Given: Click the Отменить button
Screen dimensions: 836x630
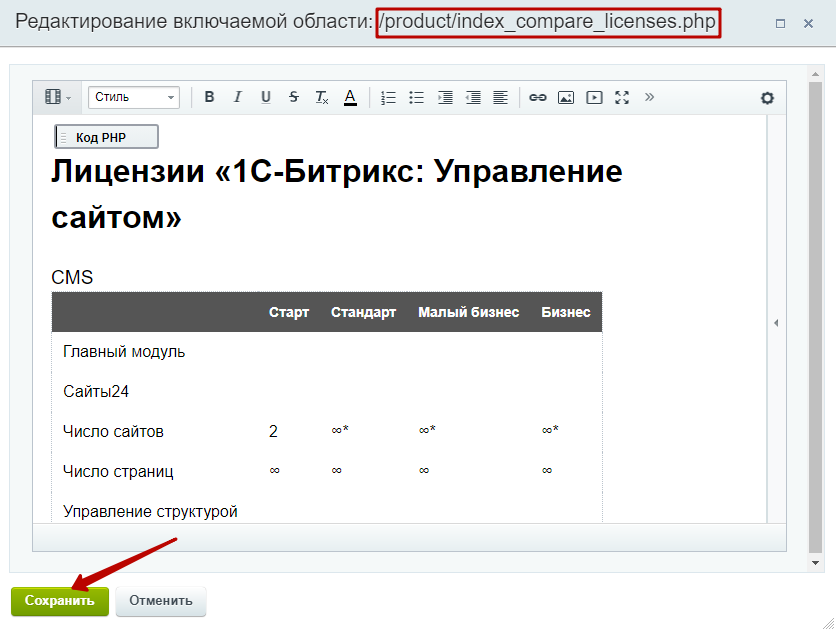Looking at the screenshot, I should click(x=160, y=601).
